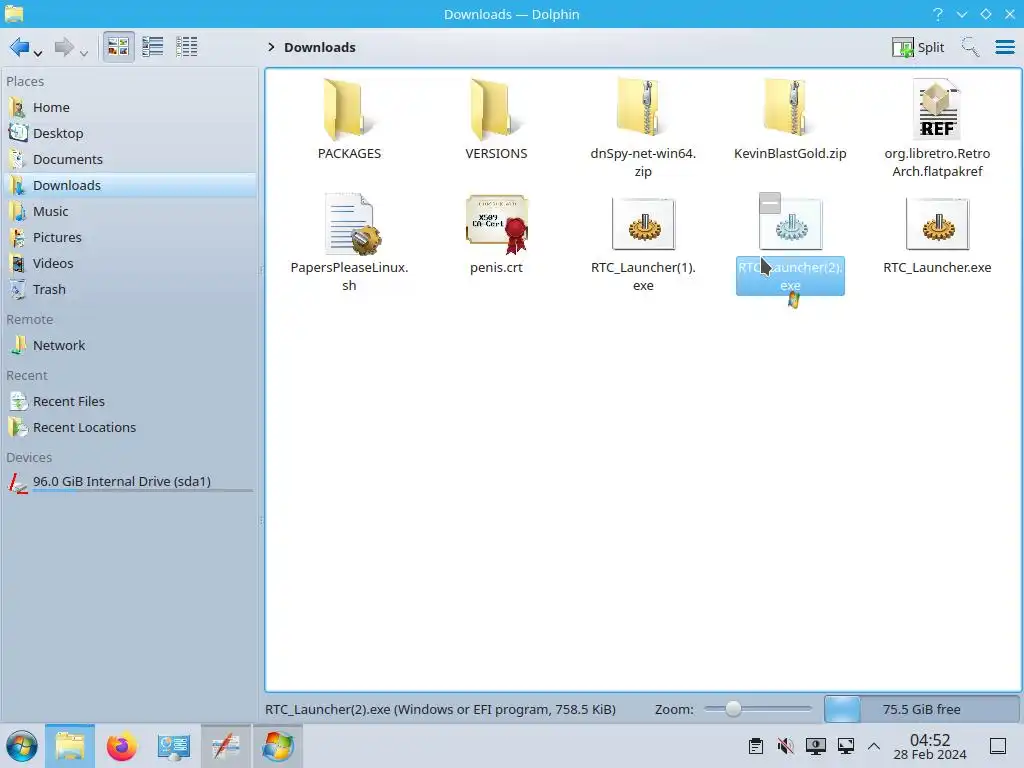Click the forward navigation arrow
Viewport: 1024px width, 768px height.
[x=64, y=47]
